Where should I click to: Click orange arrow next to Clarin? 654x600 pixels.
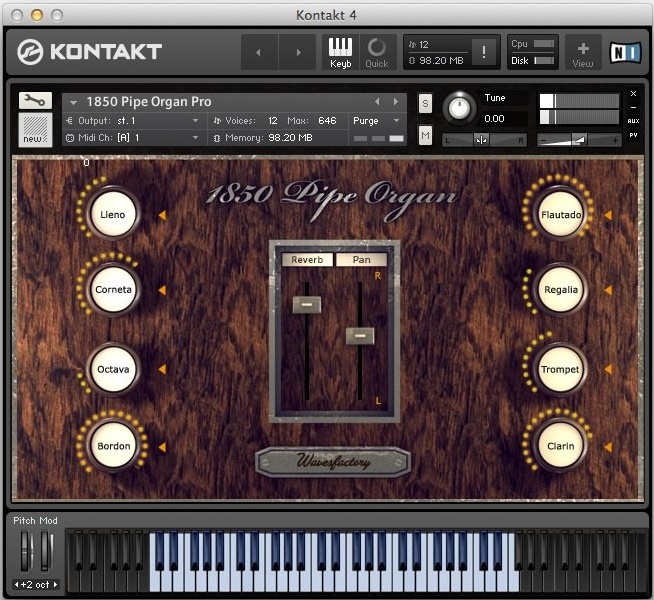pyautogui.click(x=608, y=447)
